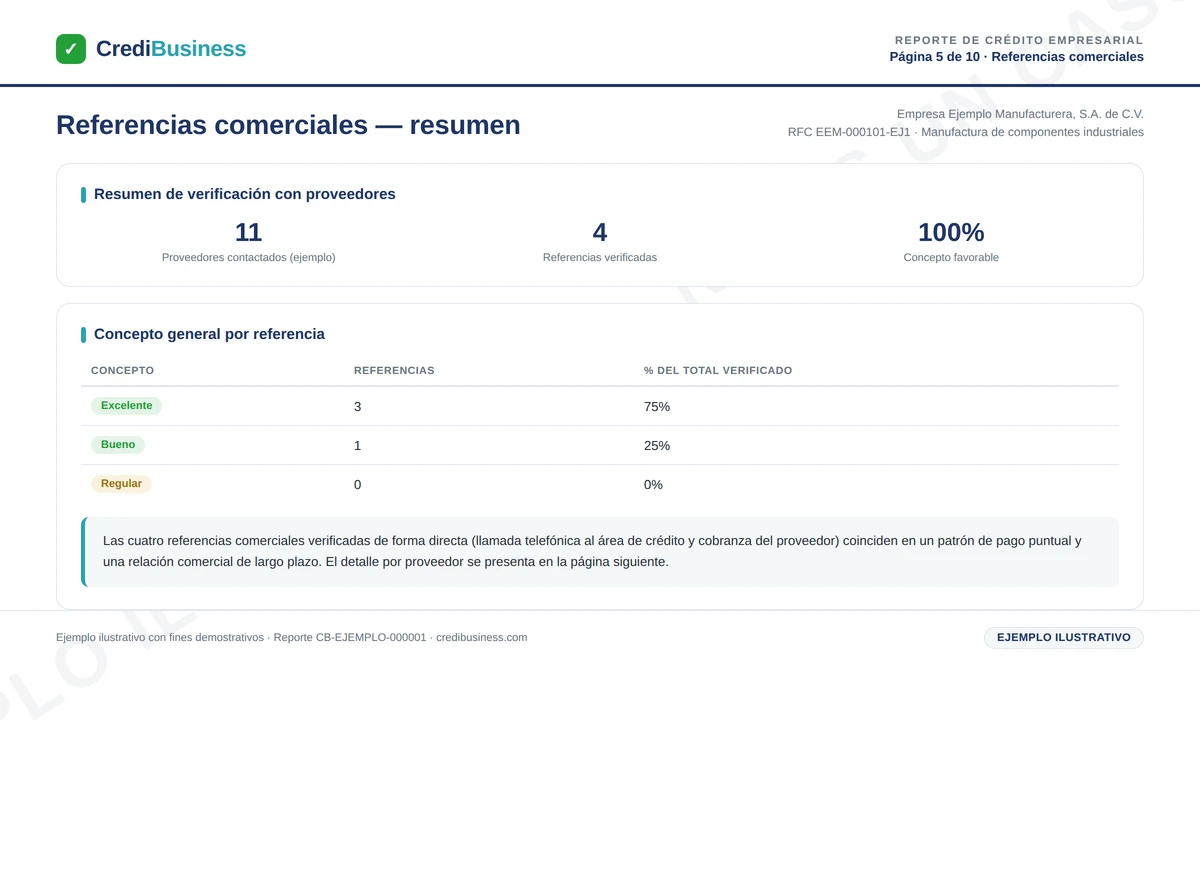Click the green CrediBusiness checkmark logo icon
1200x877 pixels.
(71, 49)
